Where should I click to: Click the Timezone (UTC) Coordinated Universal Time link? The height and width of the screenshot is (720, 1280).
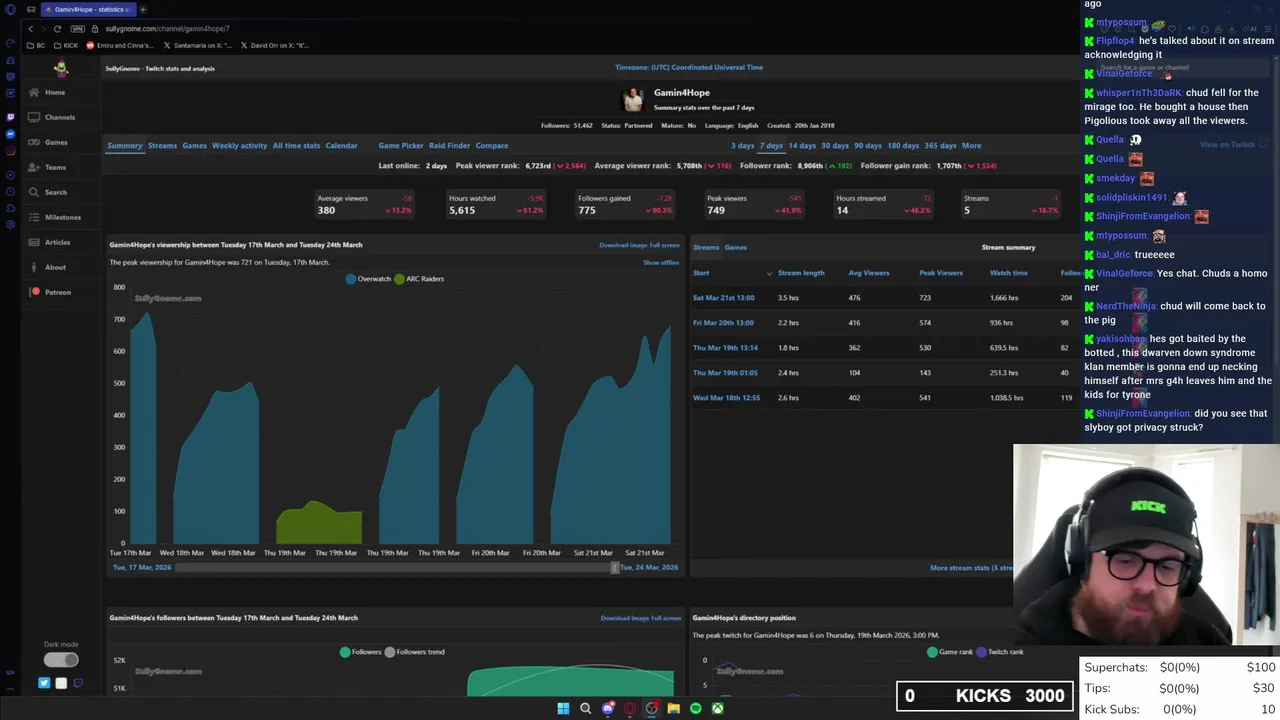click(x=689, y=67)
